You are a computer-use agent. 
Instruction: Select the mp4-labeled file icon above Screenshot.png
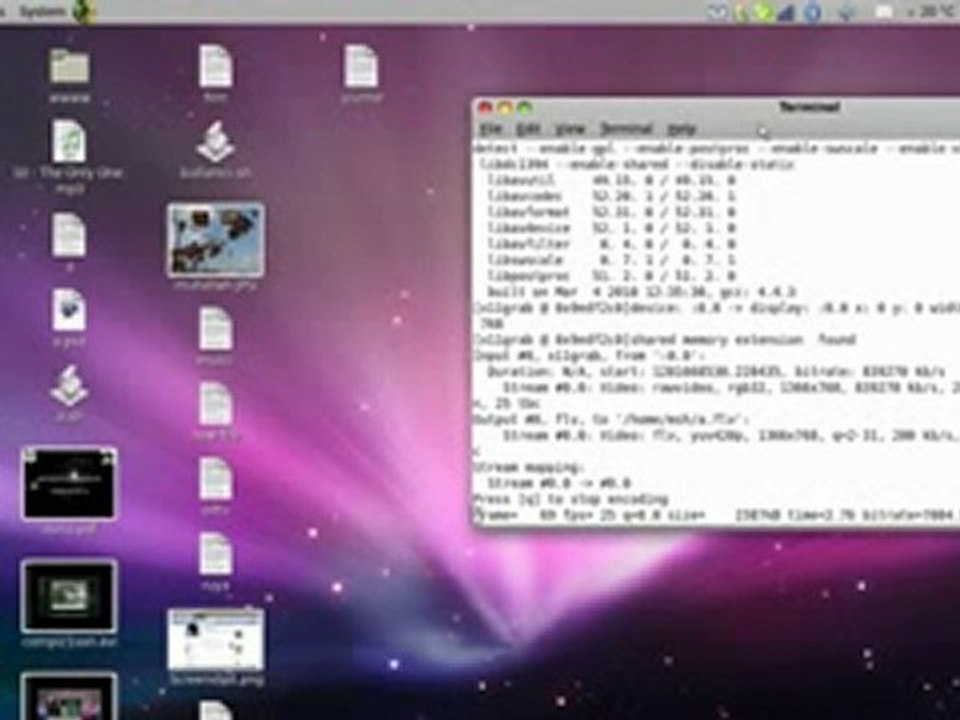(x=216, y=555)
